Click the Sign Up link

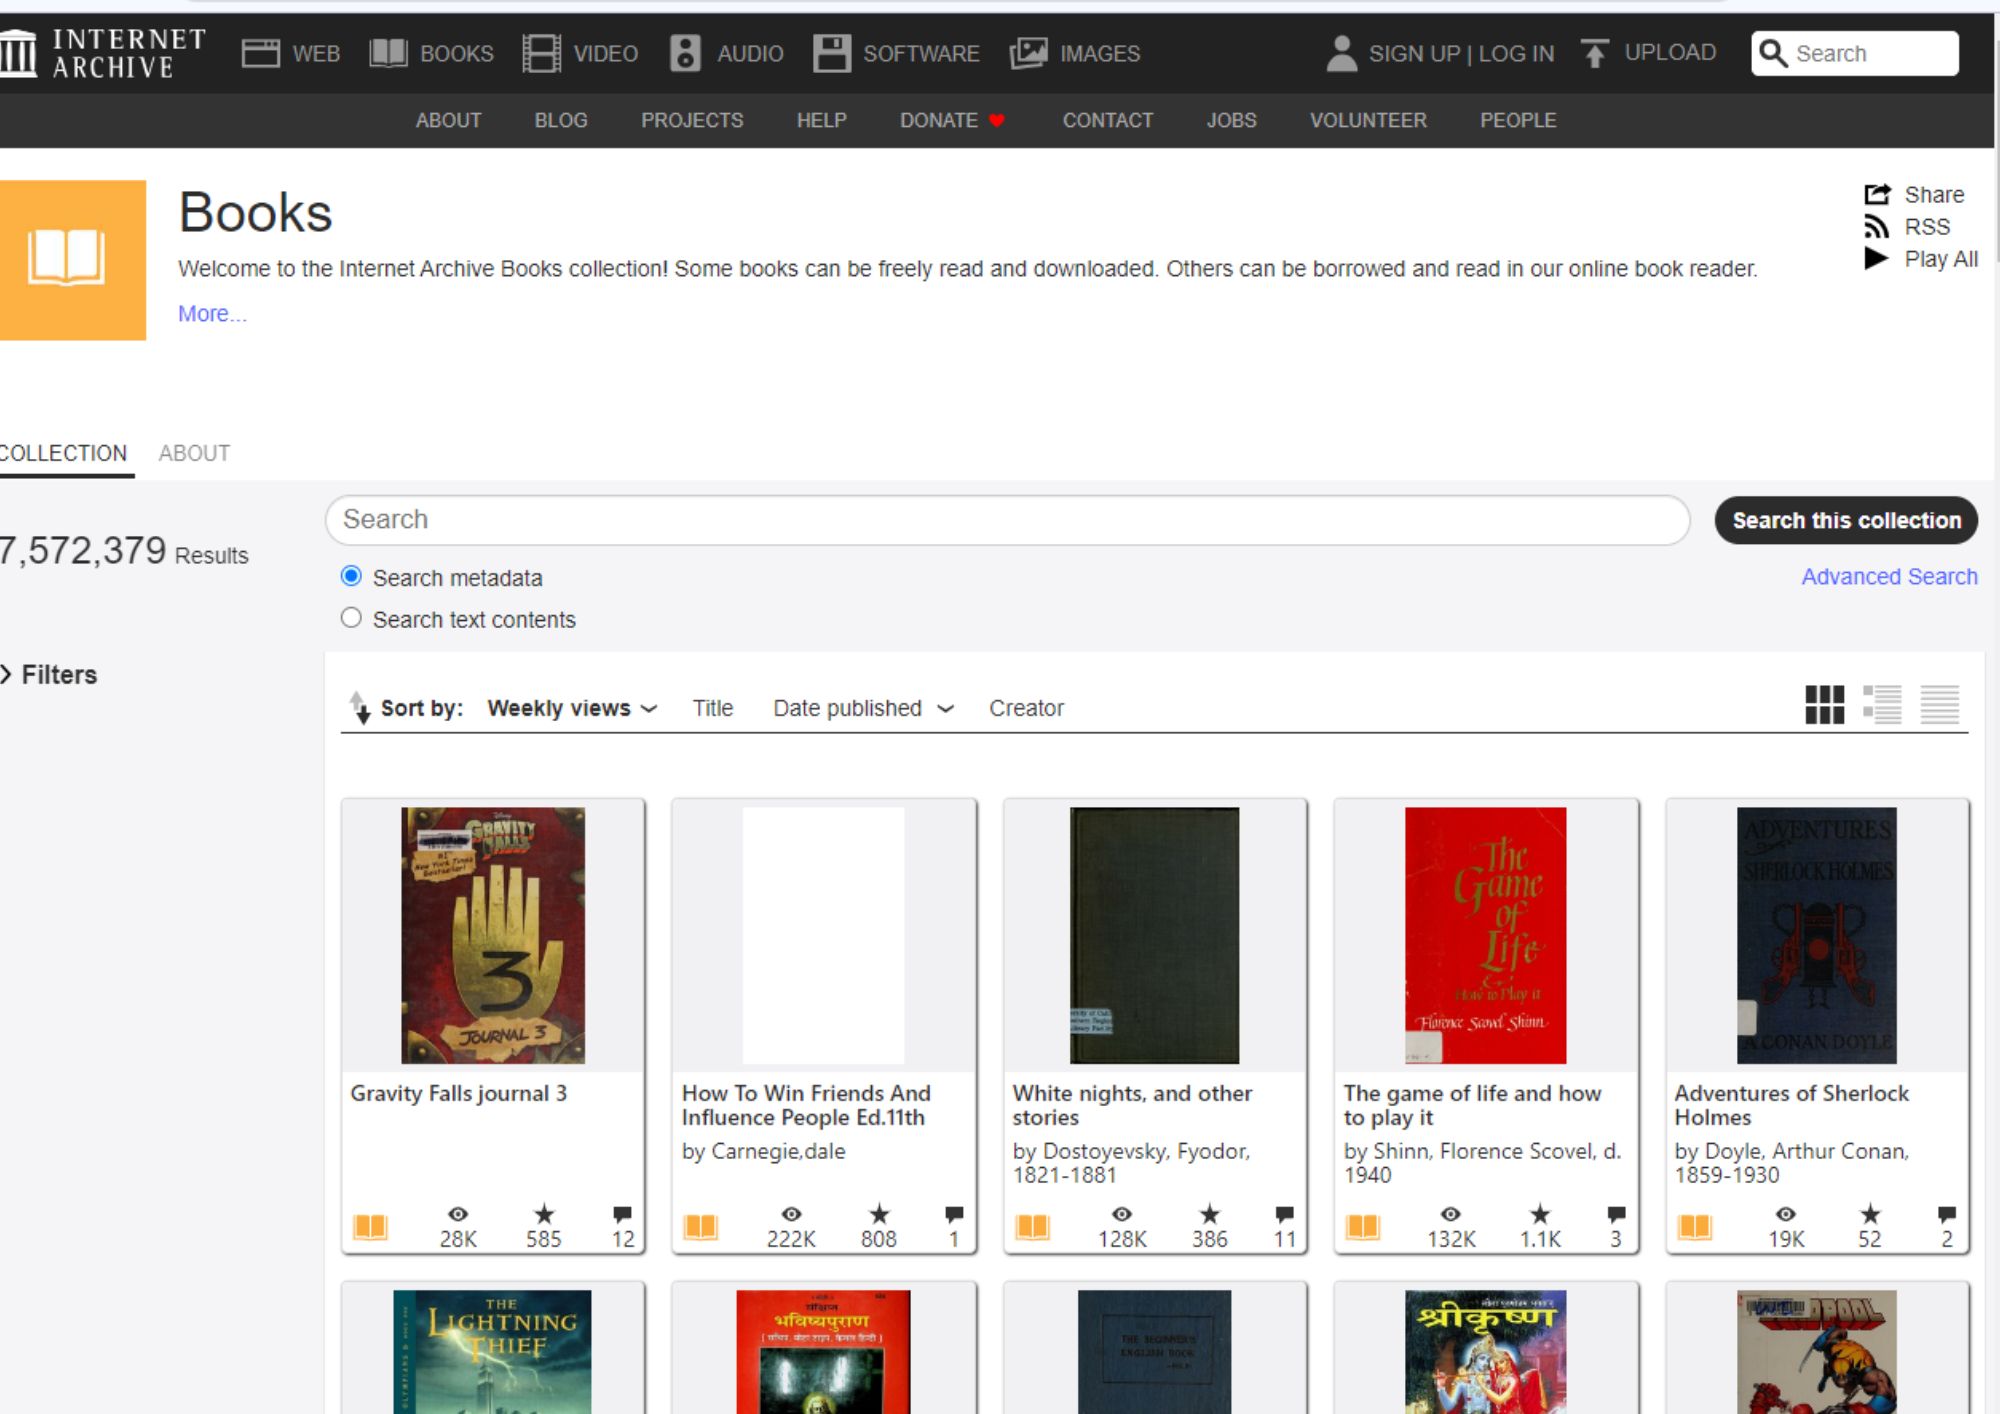point(1414,53)
